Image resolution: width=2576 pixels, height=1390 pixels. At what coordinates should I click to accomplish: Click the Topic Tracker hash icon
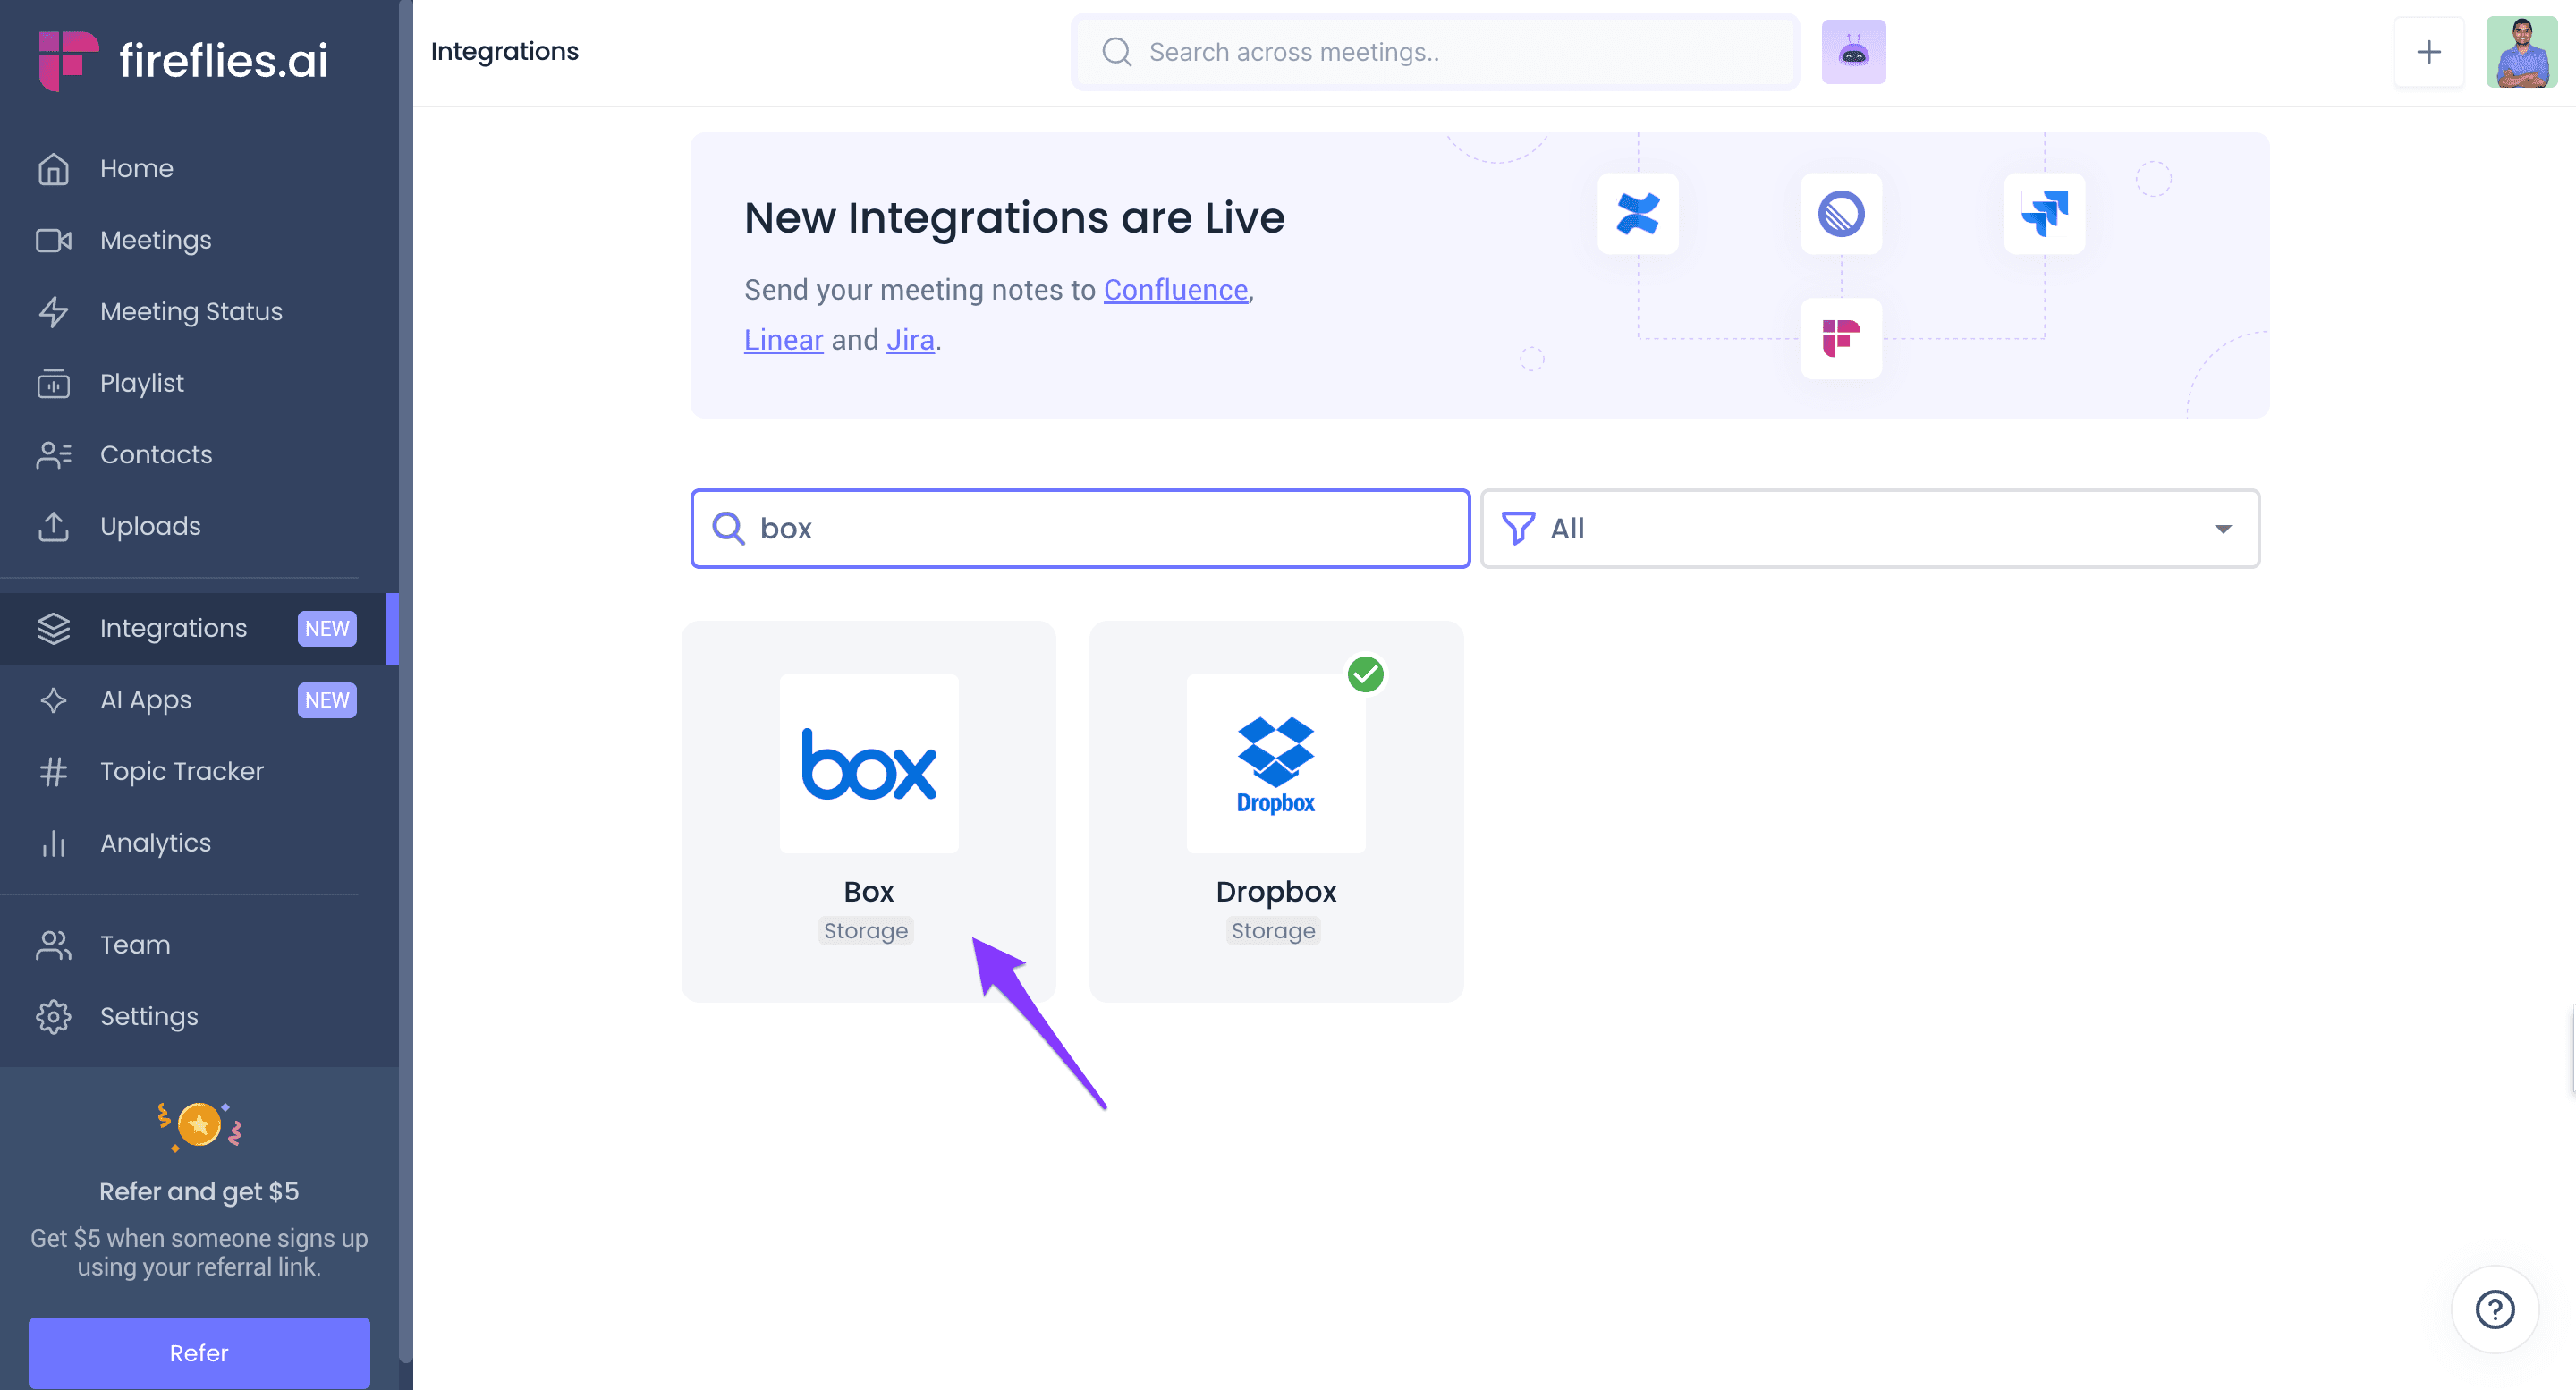(53, 771)
